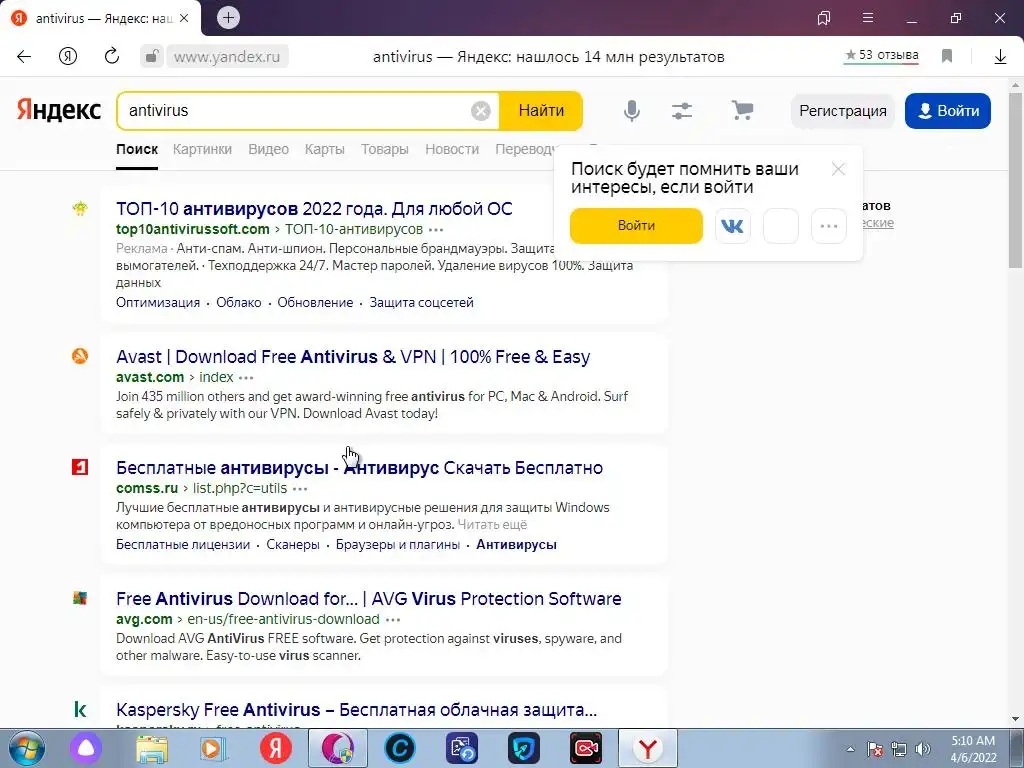The height and width of the screenshot is (768, 1024).
Task: Switch to the Карты tab
Action: (325, 149)
